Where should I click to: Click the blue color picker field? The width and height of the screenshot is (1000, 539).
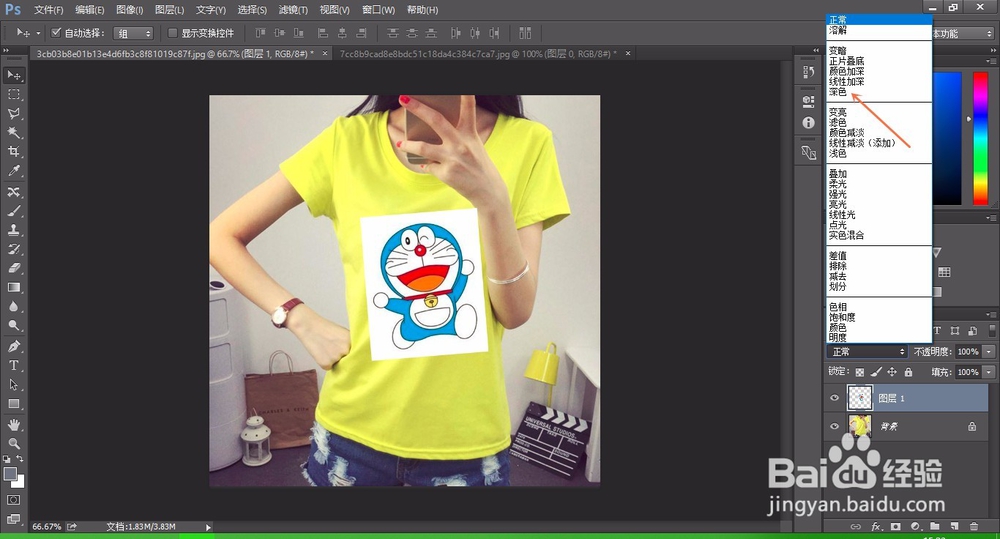947,138
